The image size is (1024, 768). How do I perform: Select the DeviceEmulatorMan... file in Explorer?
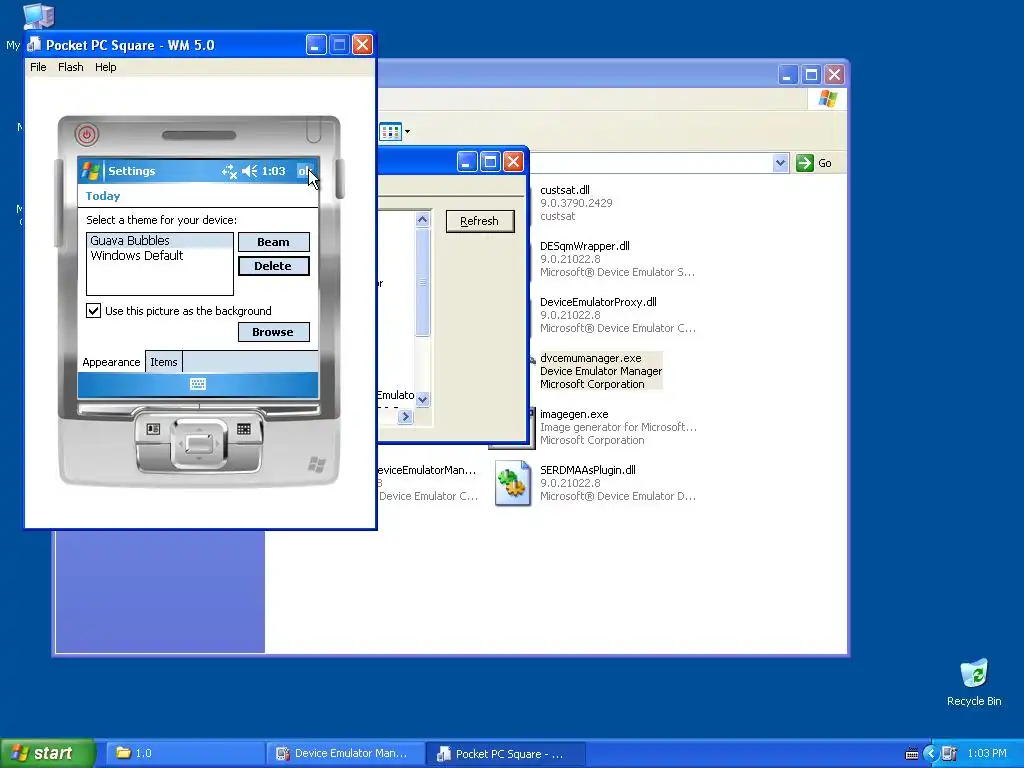click(x=427, y=470)
